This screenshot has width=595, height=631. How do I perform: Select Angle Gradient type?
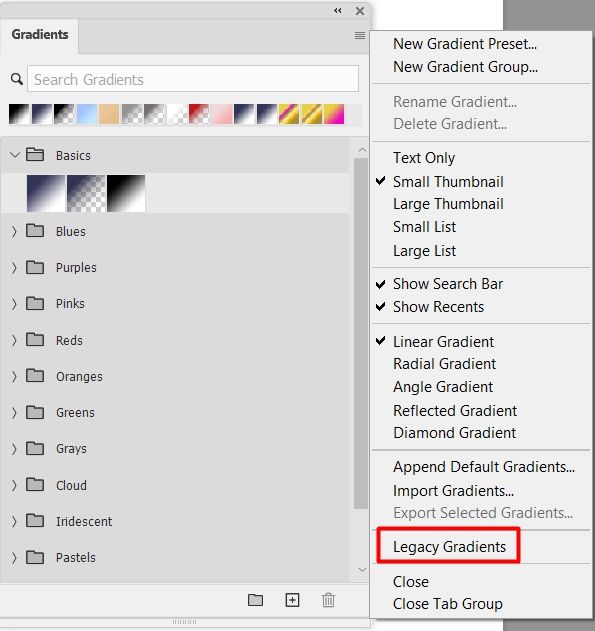tap(443, 387)
